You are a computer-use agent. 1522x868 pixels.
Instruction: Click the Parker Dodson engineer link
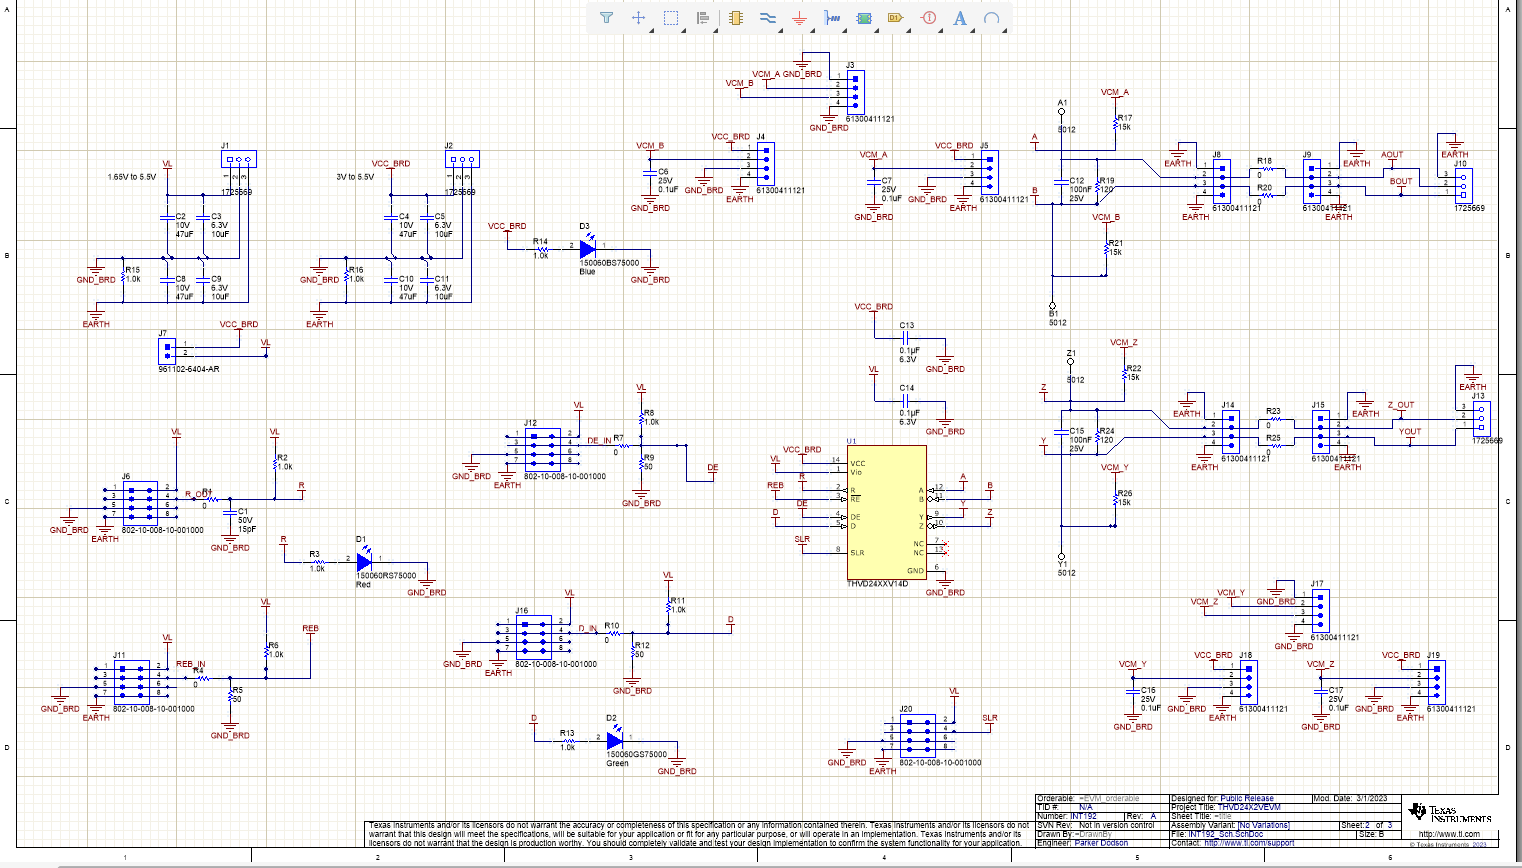(1100, 841)
